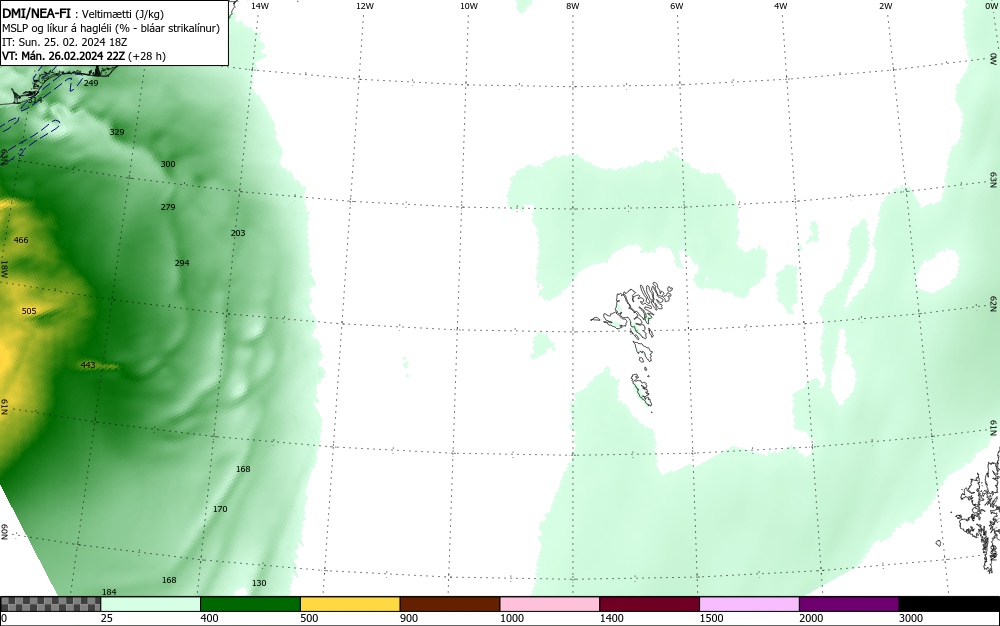Click the '3000' legend scale label
Image resolution: width=1000 pixels, height=626 pixels.
pos(911,618)
